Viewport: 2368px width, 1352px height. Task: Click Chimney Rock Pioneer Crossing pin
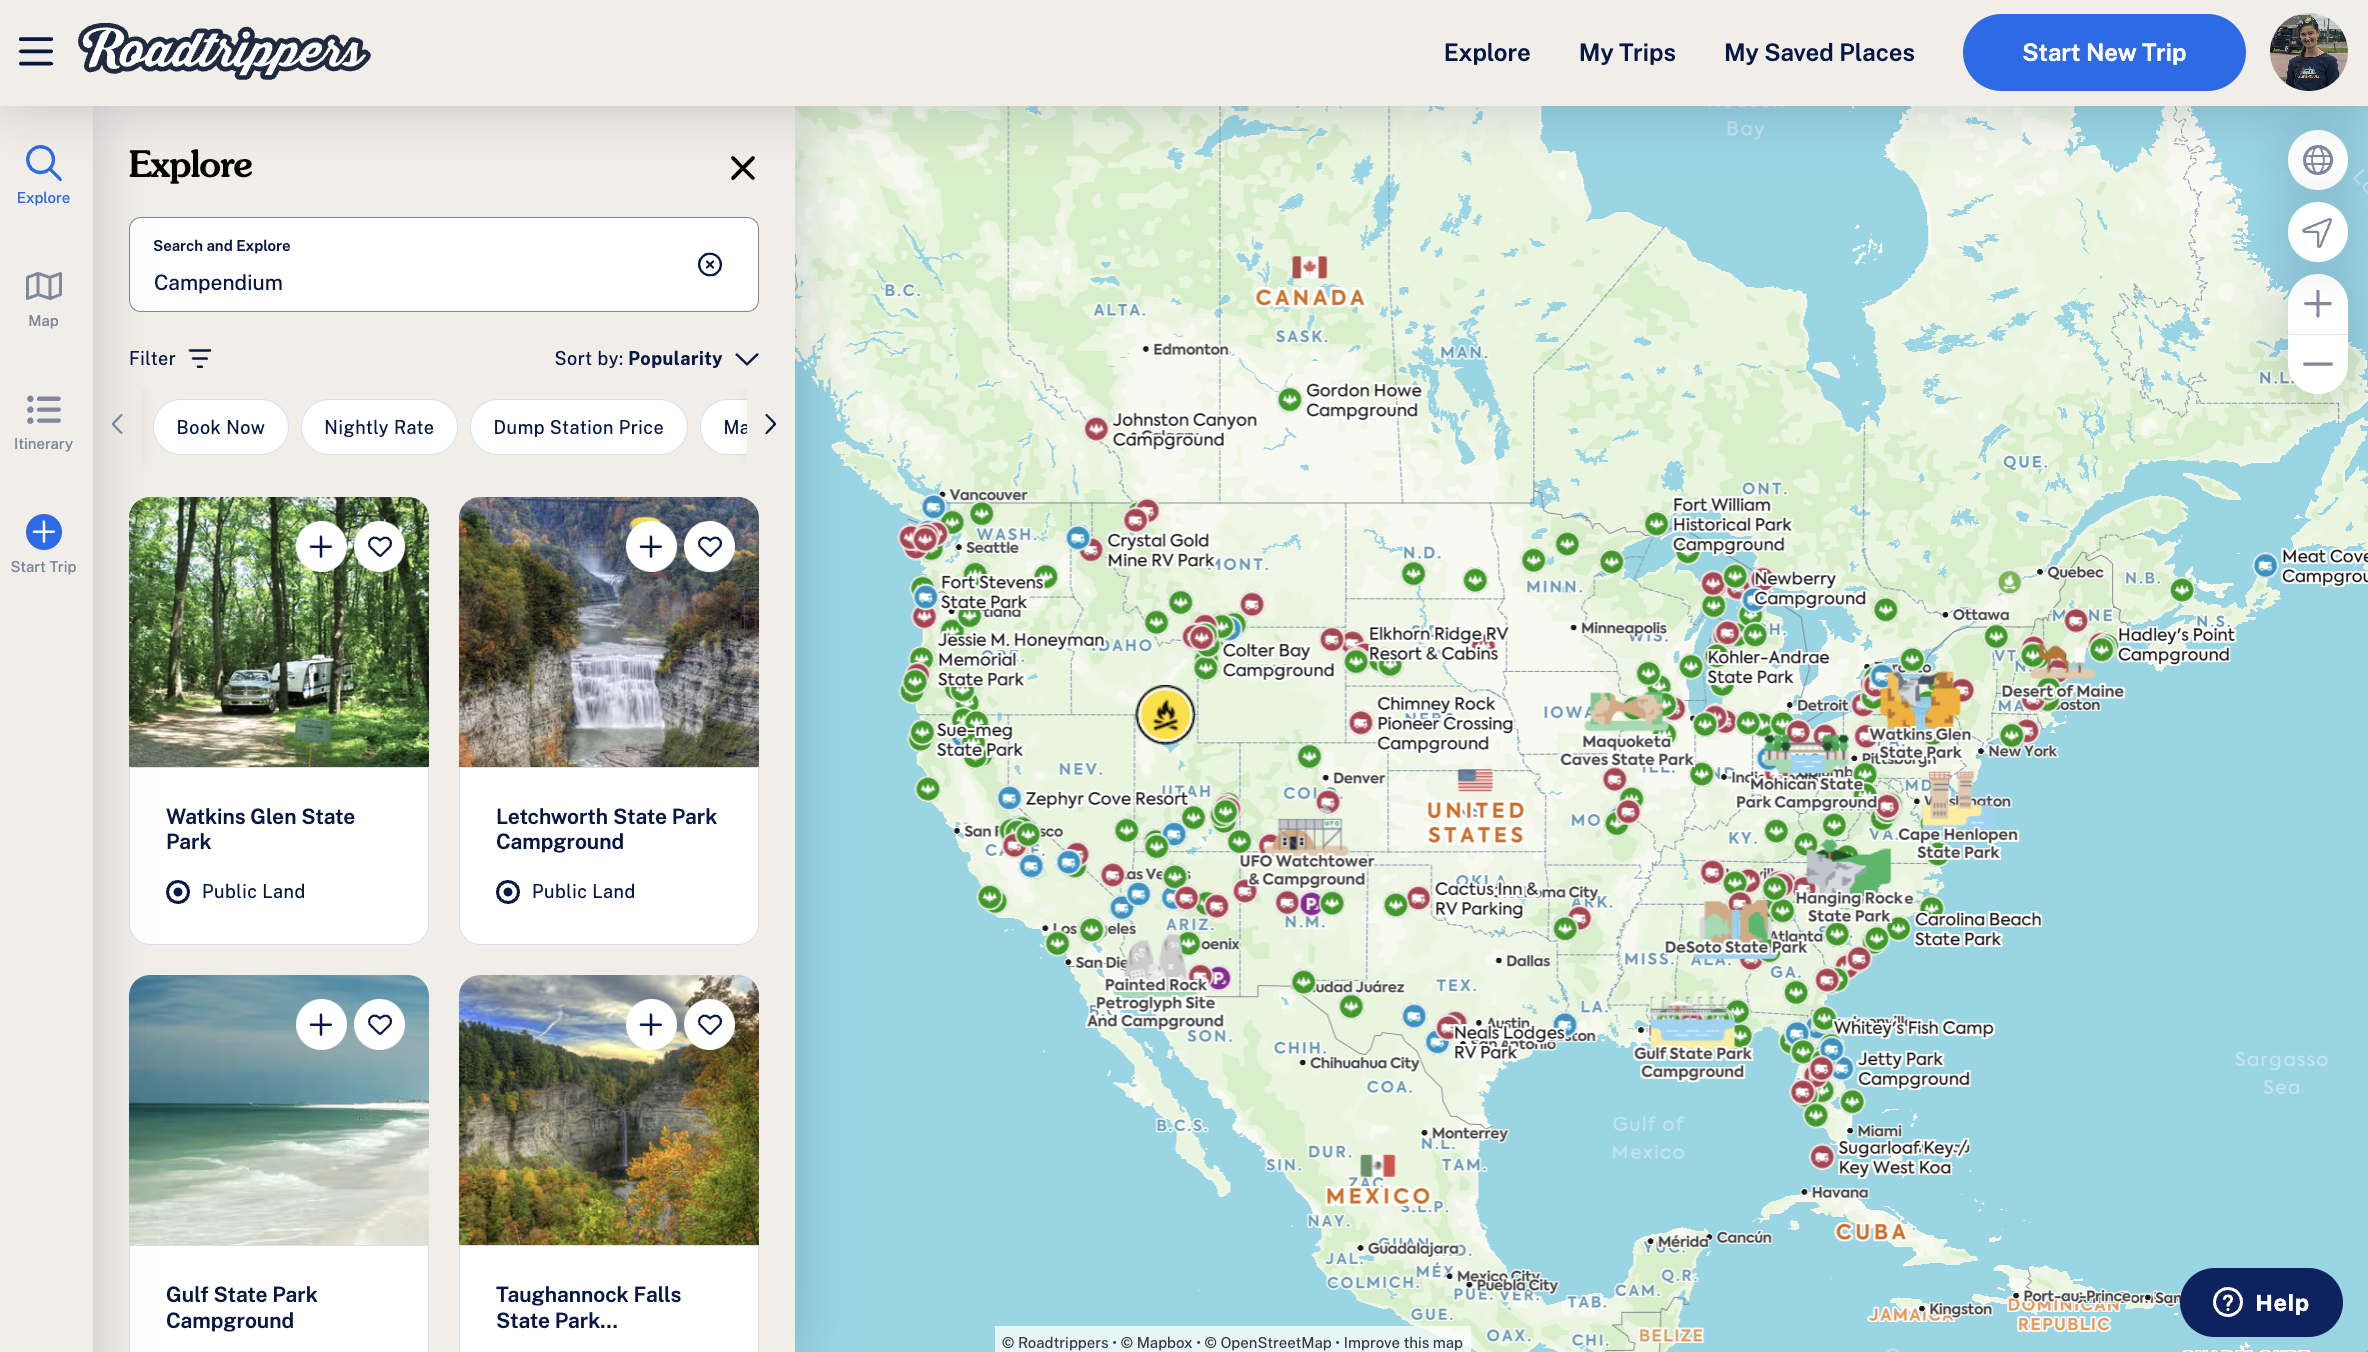tap(1361, 723)
